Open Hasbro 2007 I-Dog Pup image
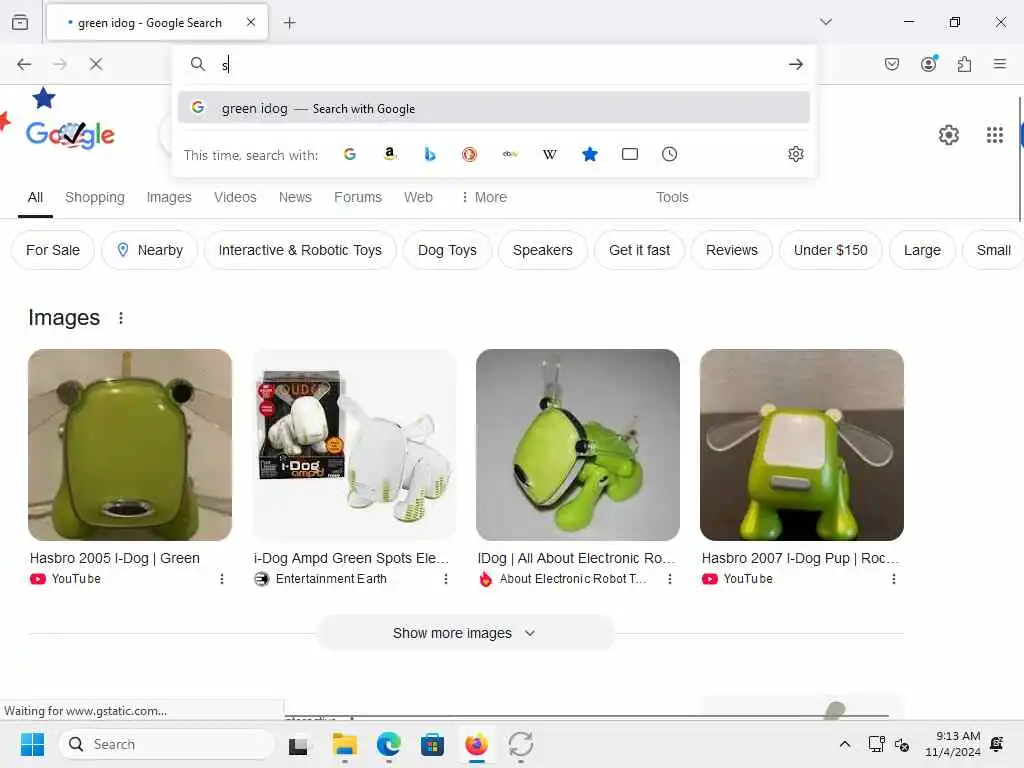 pyautogui.click(x=802, y=445)
